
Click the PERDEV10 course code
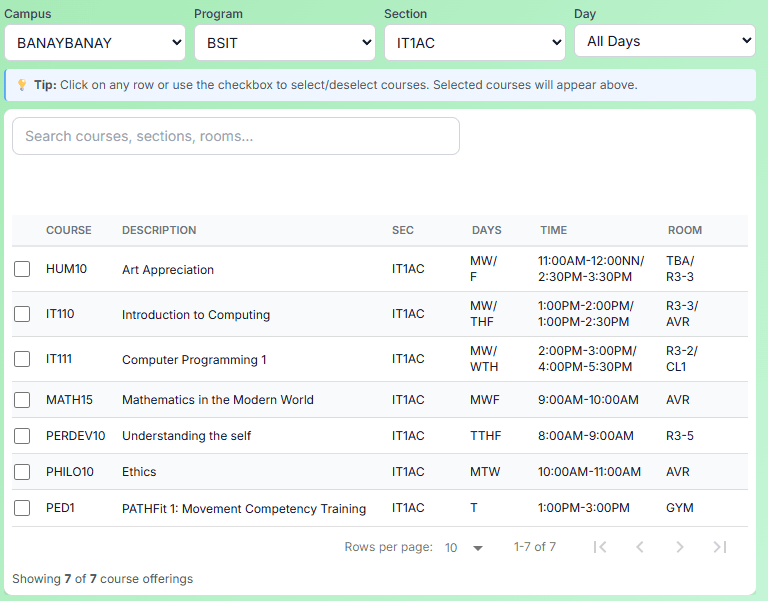click(x=75, y=436)
